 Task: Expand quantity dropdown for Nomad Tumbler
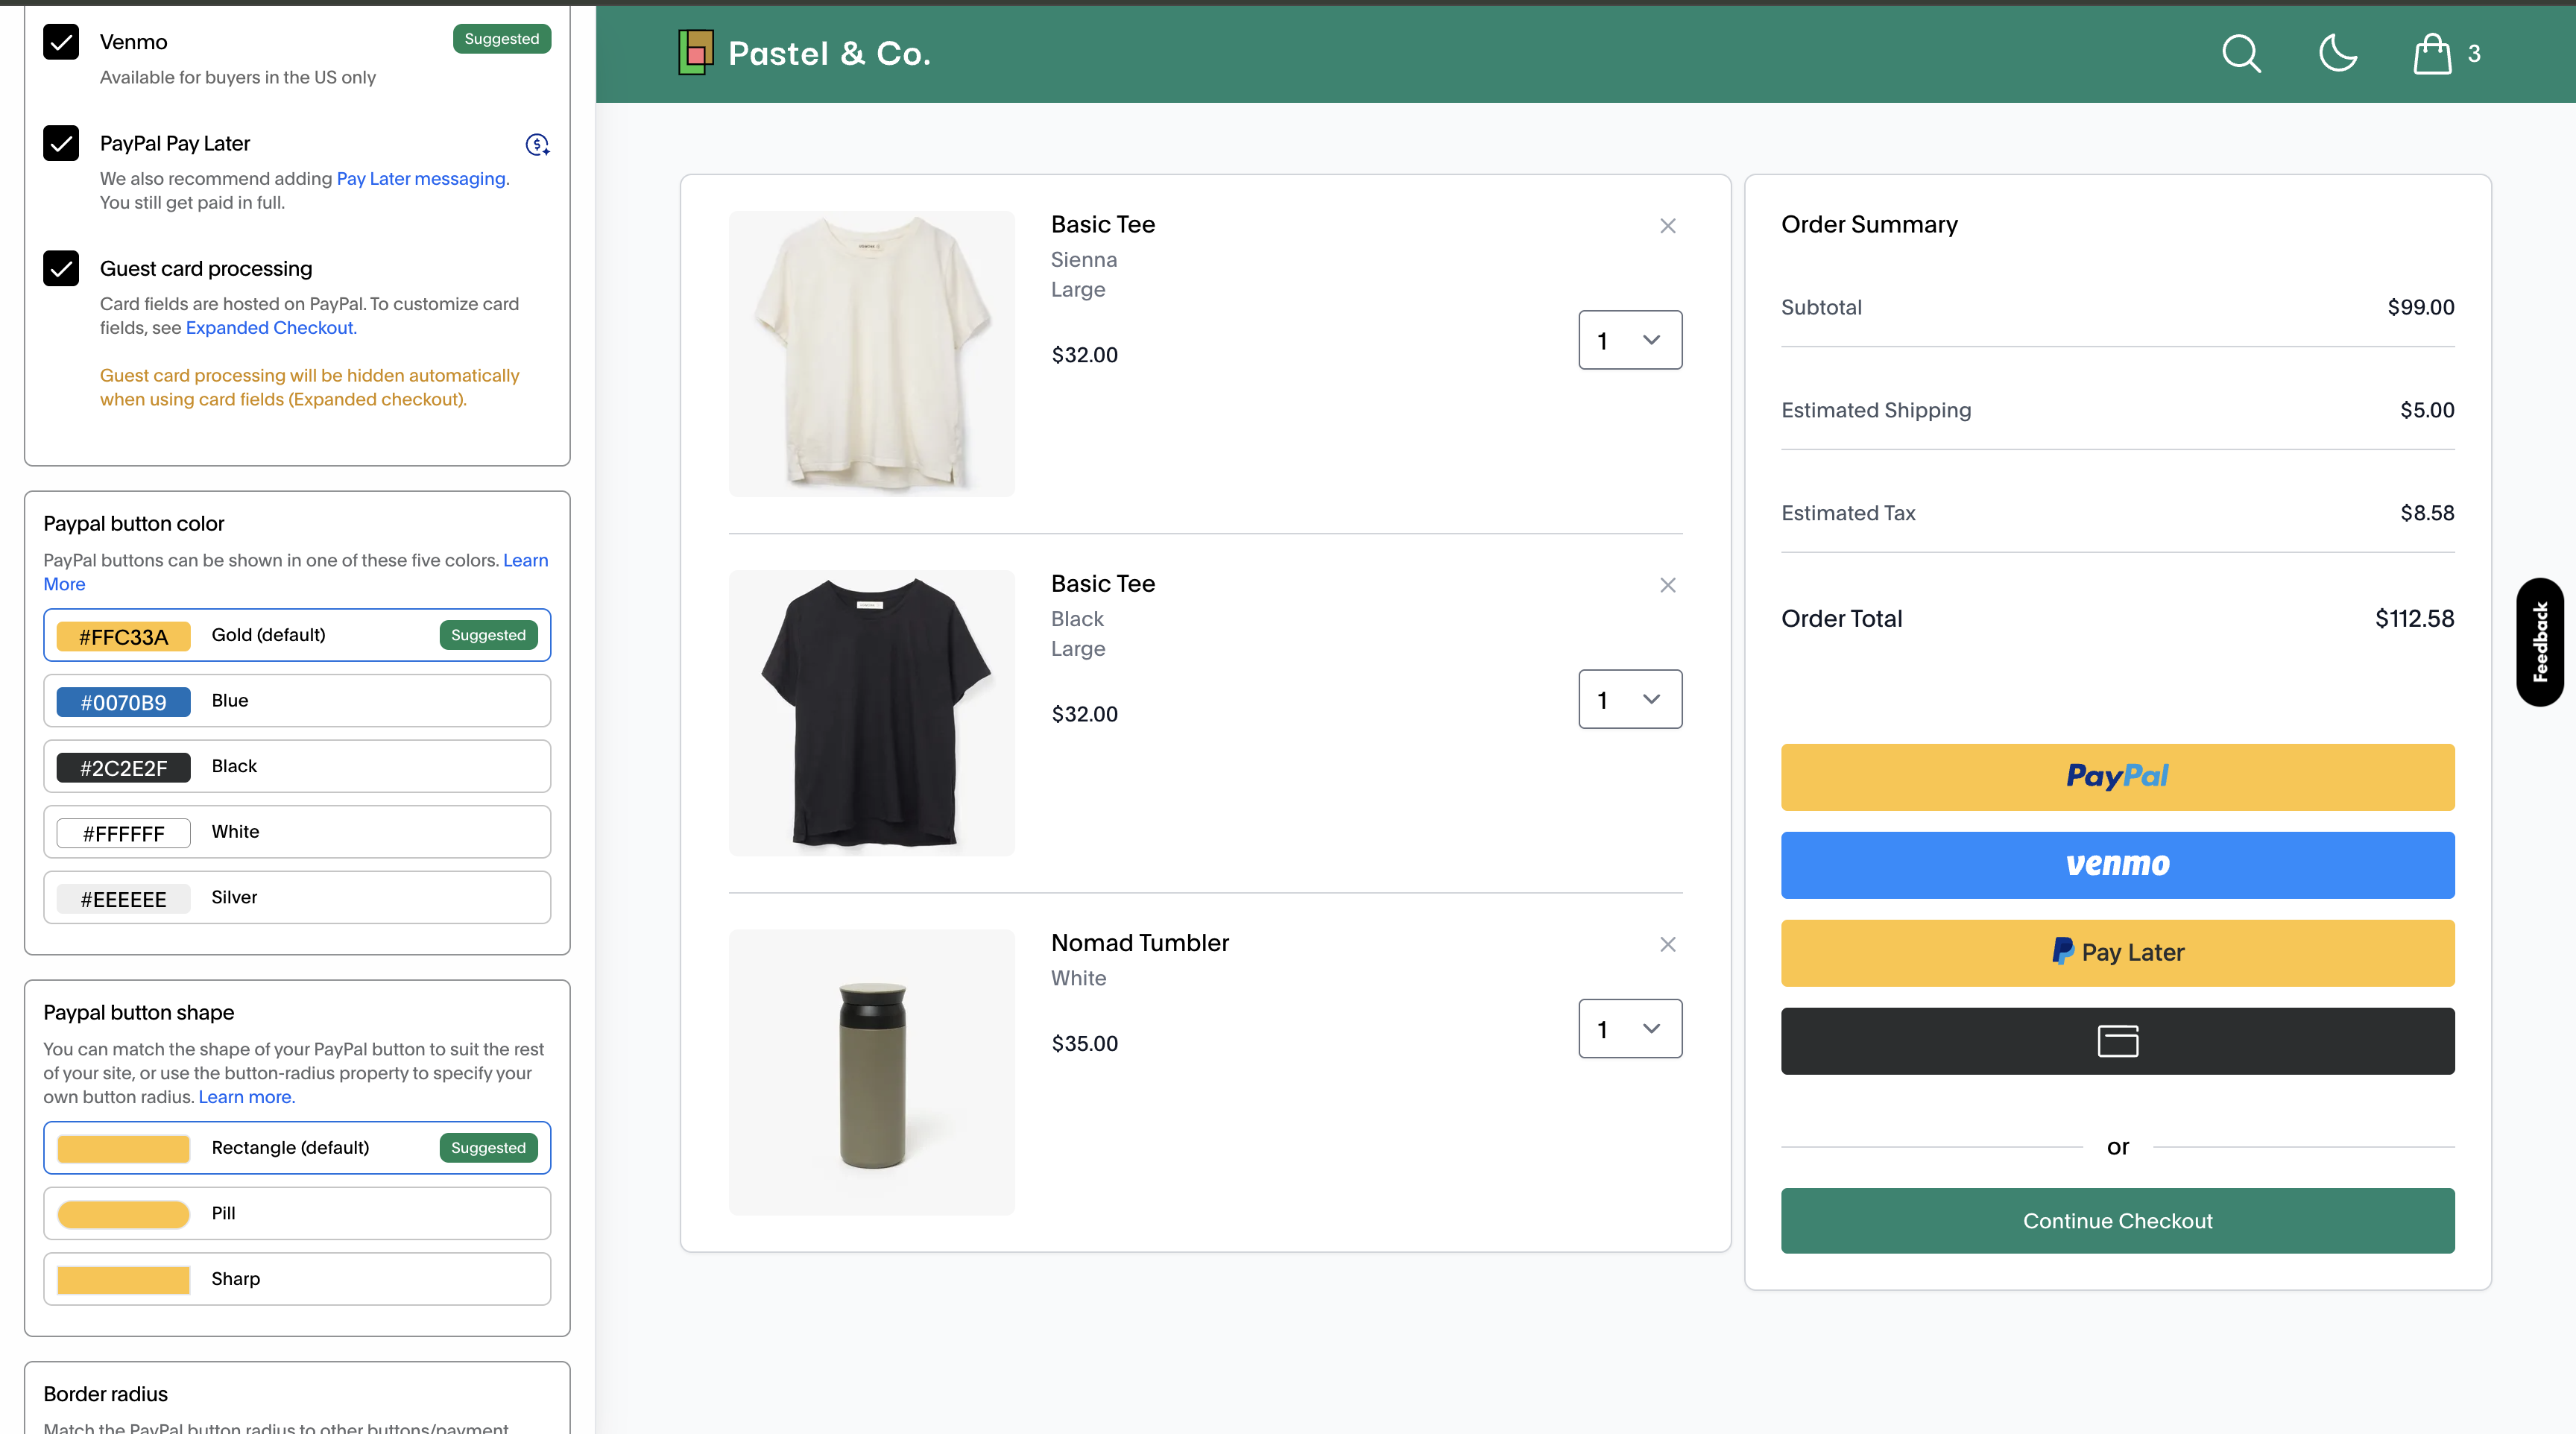1629,1028
